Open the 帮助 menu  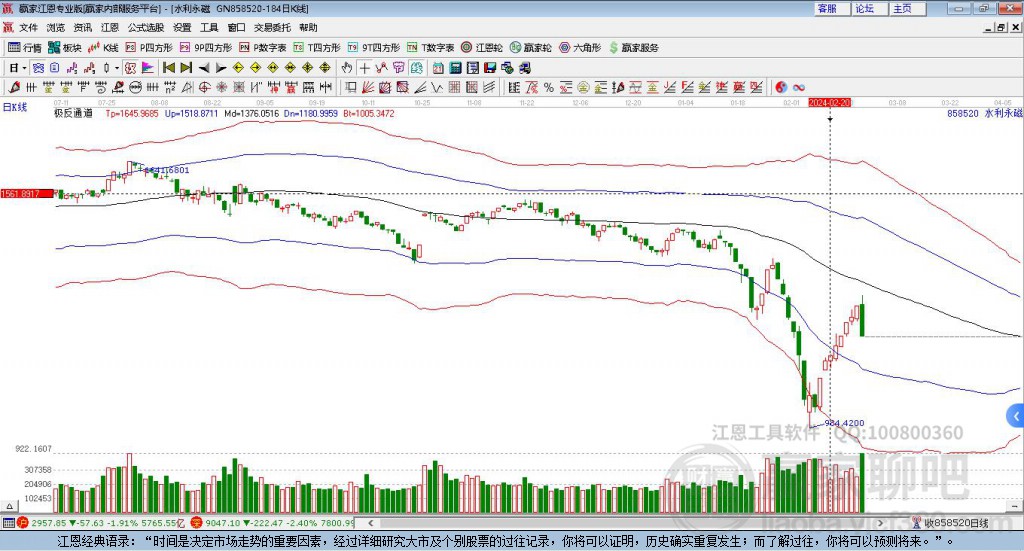(308, 27)
